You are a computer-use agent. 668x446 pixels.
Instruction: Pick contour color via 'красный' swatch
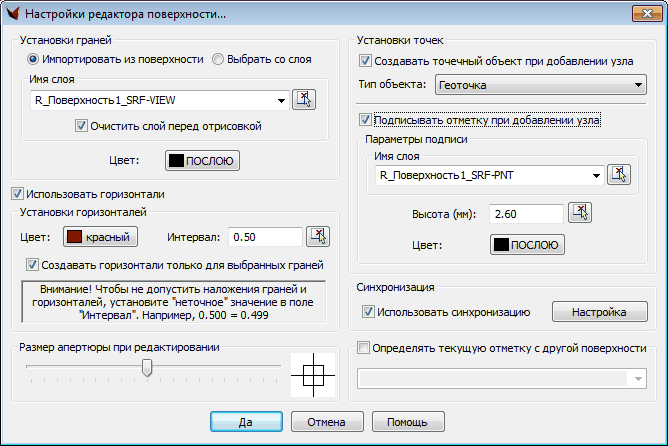[x=100, y=237]
